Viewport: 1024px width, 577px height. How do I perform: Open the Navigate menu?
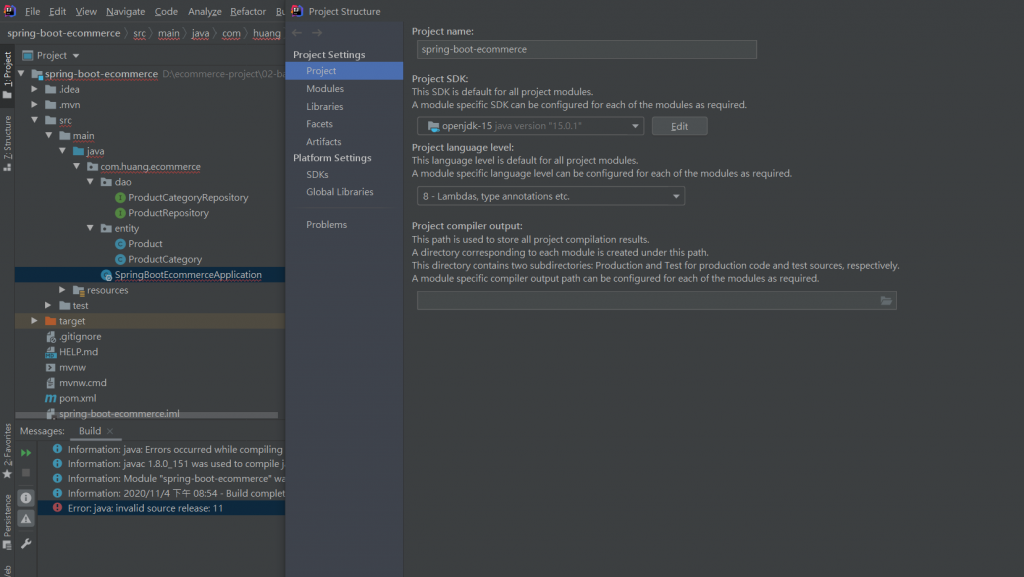point(125,11)
